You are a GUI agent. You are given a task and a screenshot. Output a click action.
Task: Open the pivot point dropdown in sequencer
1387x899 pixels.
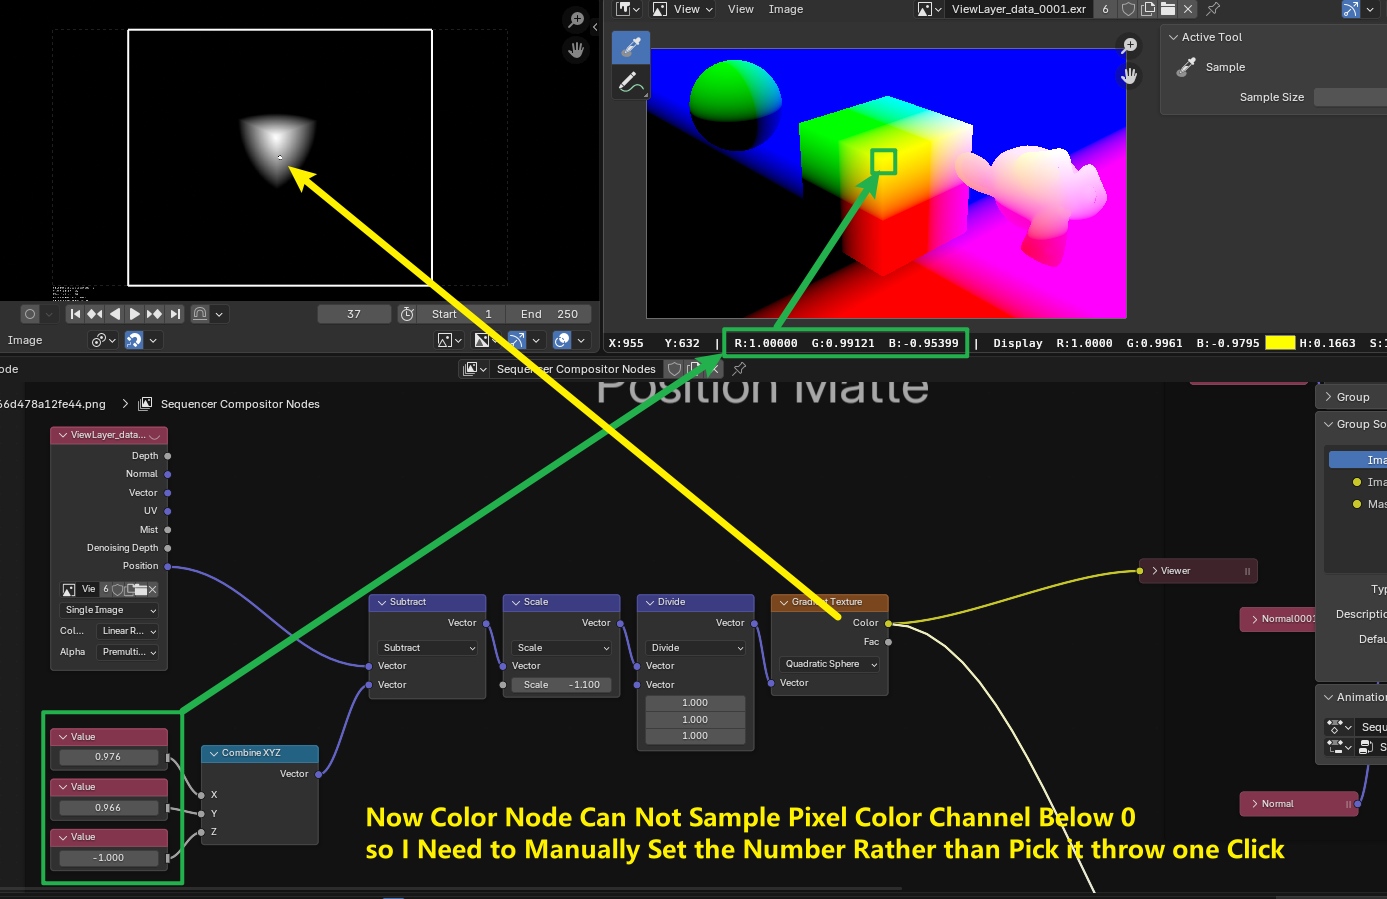[x=104, y=340]
